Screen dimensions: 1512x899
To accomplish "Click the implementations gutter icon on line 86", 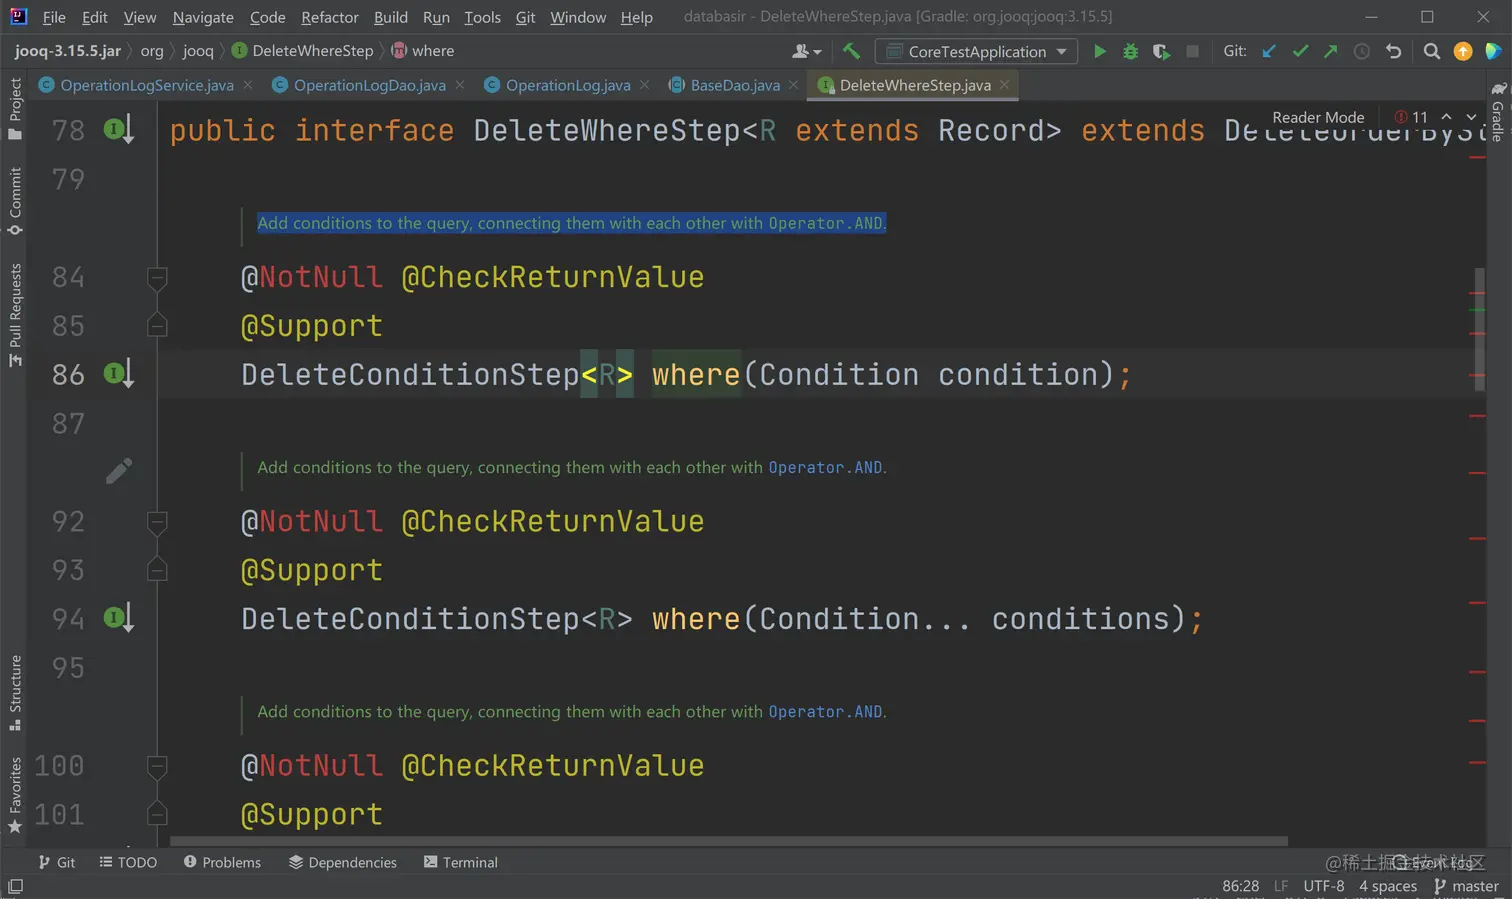I will point(119,374).
